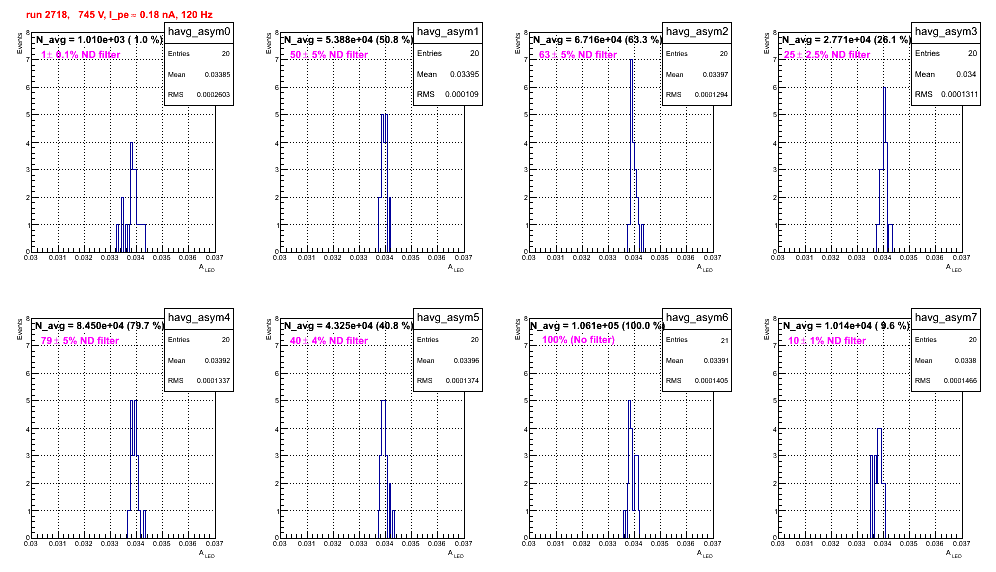This screenshot has width=996, height=572.
Task: Click the N_avg = 5.388e+04 label
Action: coord(348,40)
